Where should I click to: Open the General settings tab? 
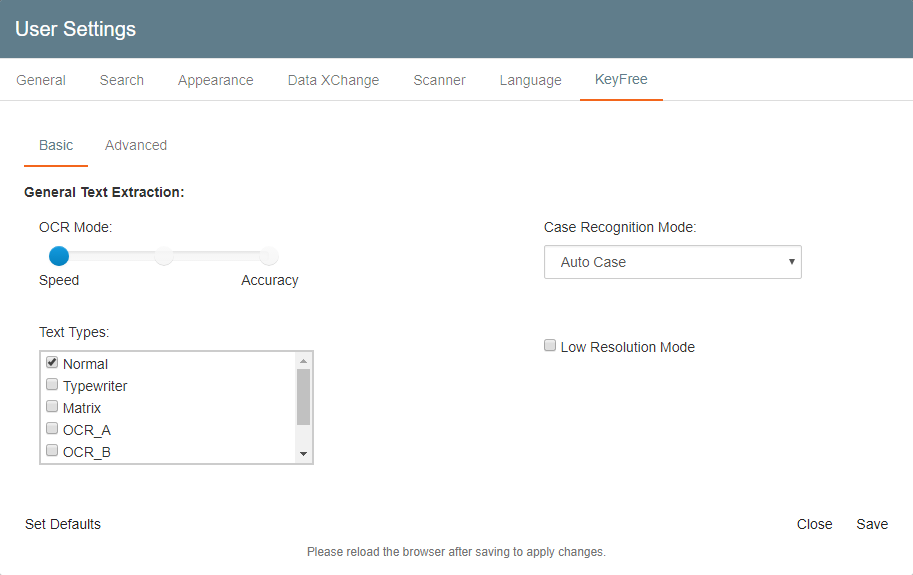click(x=41, y=80)
